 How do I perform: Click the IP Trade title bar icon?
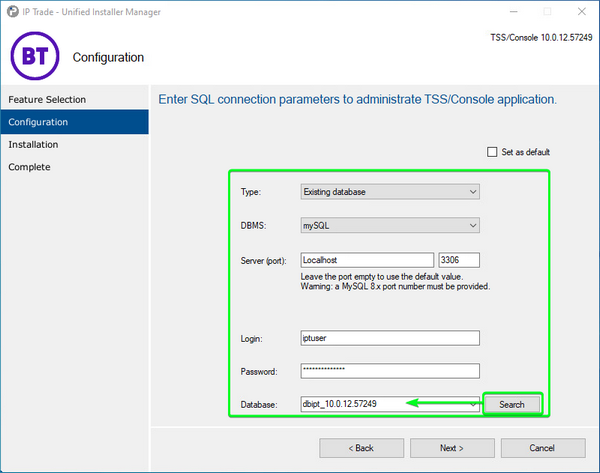pyautogui.click(x=13, y=12)
